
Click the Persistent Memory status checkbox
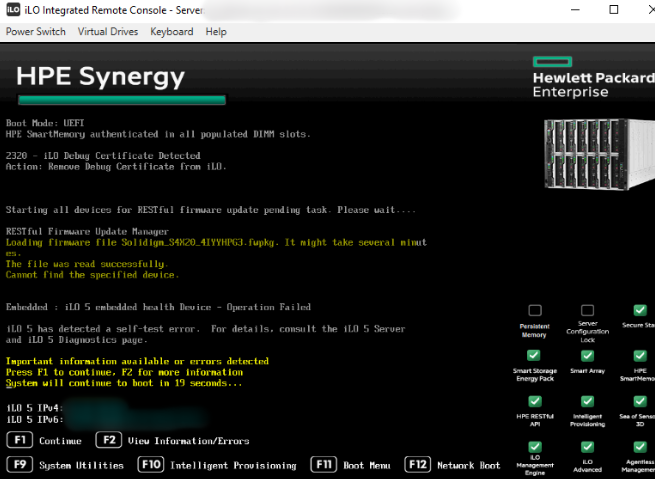[535, 310]
